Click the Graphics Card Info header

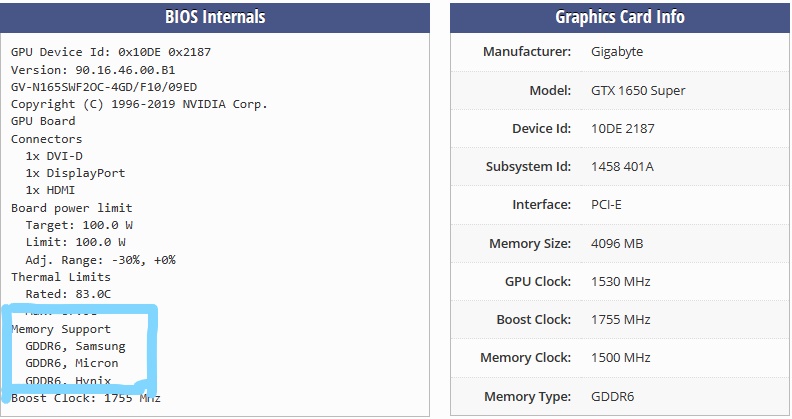pos(620,17)
